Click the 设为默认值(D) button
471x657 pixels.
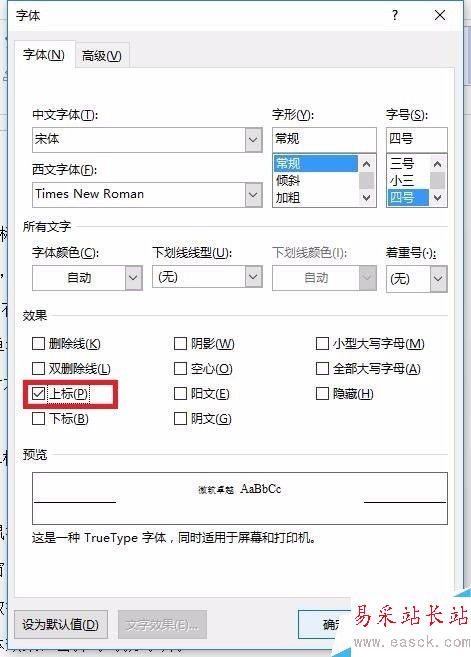(60, 624)
